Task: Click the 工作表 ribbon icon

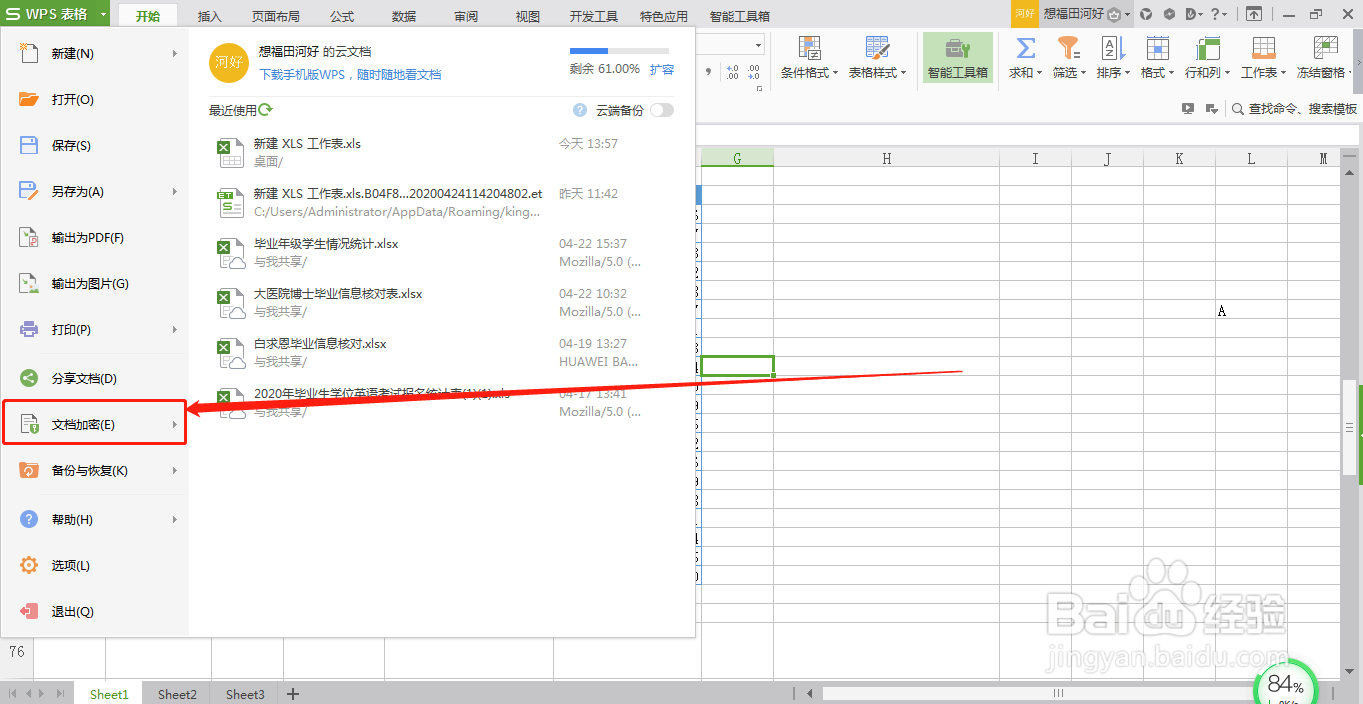Action: click(1263, 48)
